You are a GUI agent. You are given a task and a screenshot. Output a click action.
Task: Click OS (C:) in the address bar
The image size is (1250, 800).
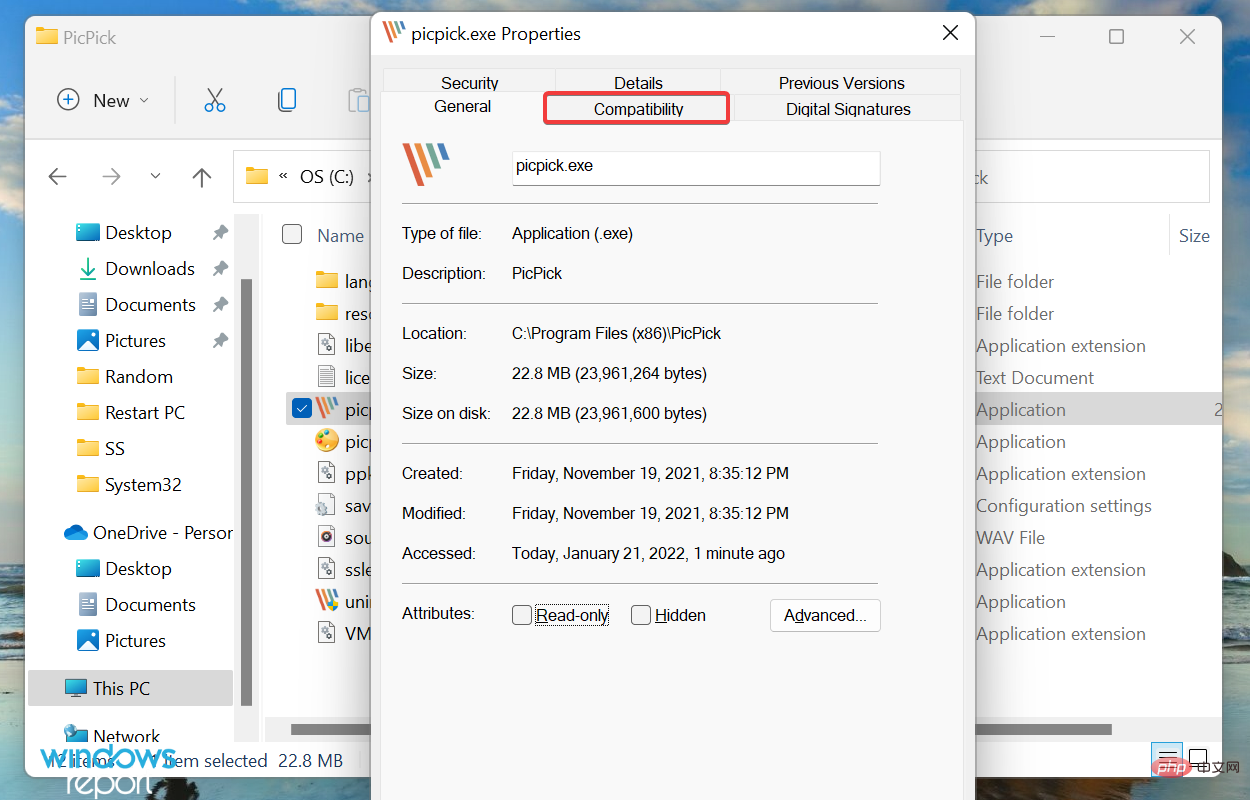[327, 177]
